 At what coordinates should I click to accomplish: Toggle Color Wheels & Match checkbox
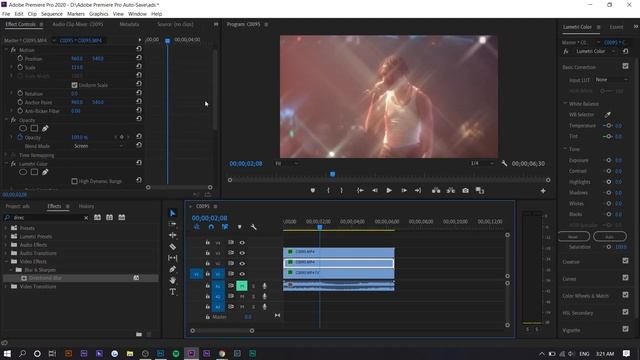tap(625, 295)
